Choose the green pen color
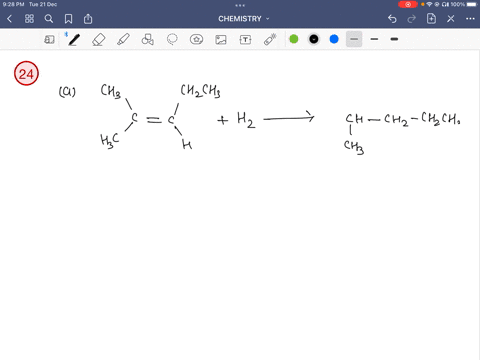Viewport: 480px width, 360px height. tap(294, 39)
